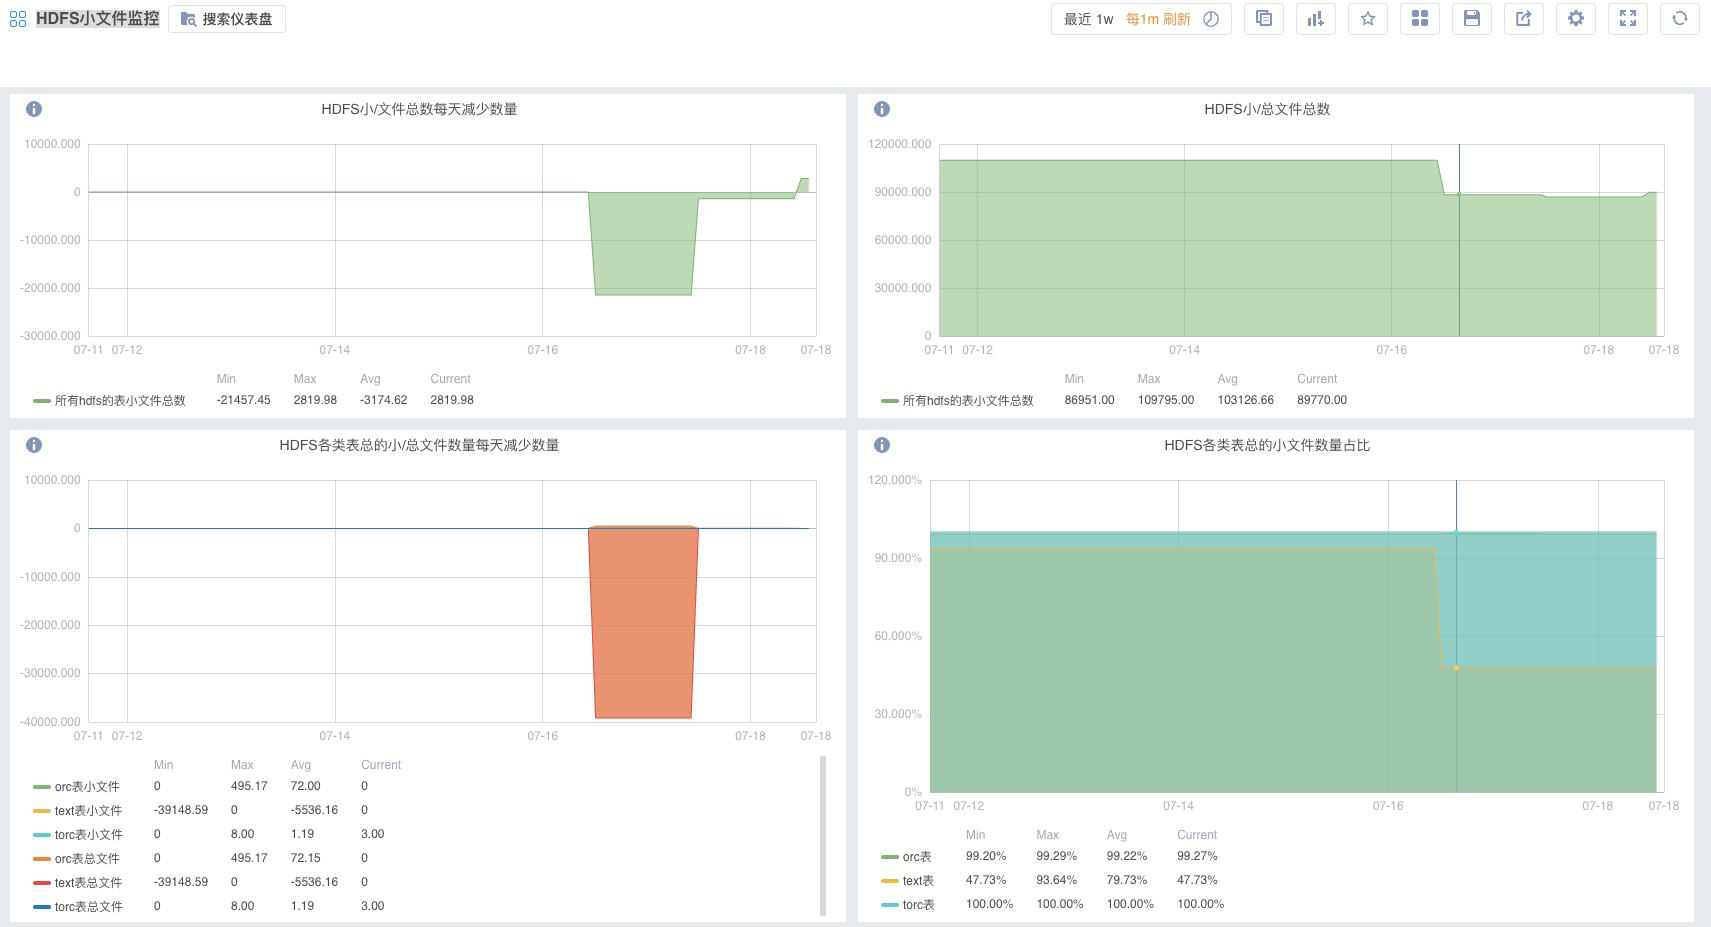This screenshot has height=927, width=1711.
Task: Click the copy dashboard icon
Action: [x=1264, y=19]
